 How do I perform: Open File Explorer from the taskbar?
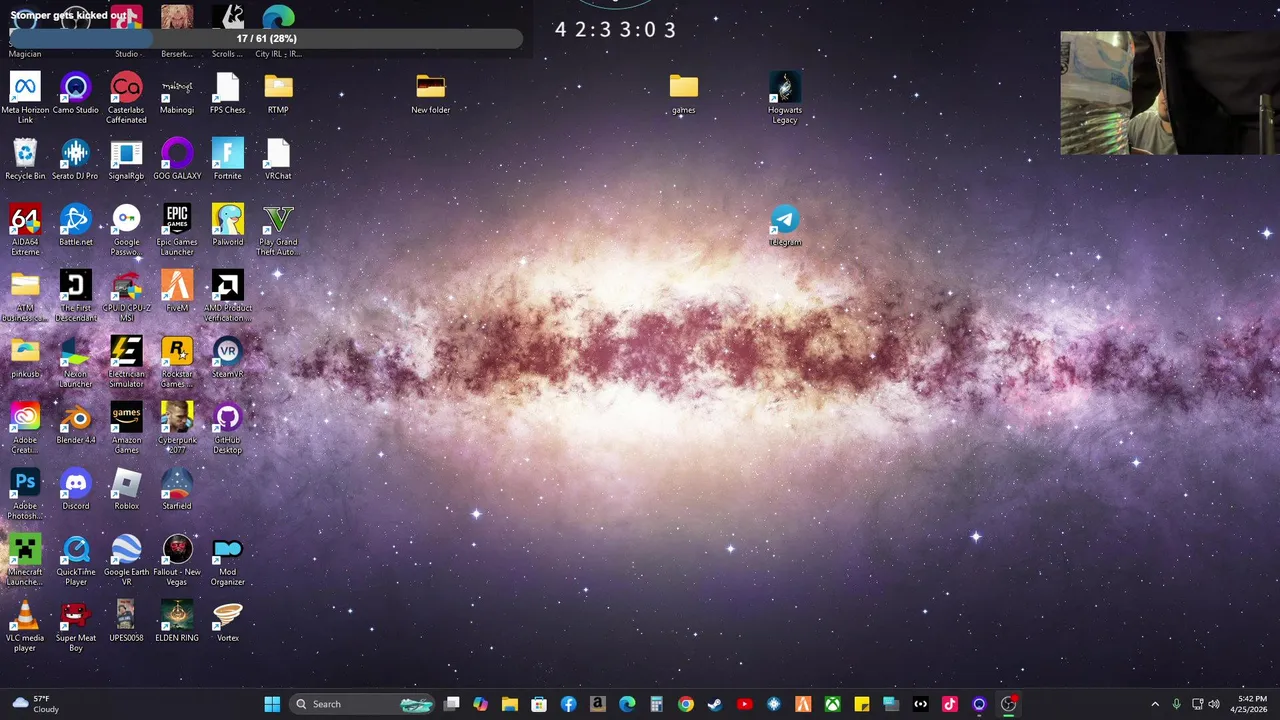pyautogui.click(x=510, y=704)
